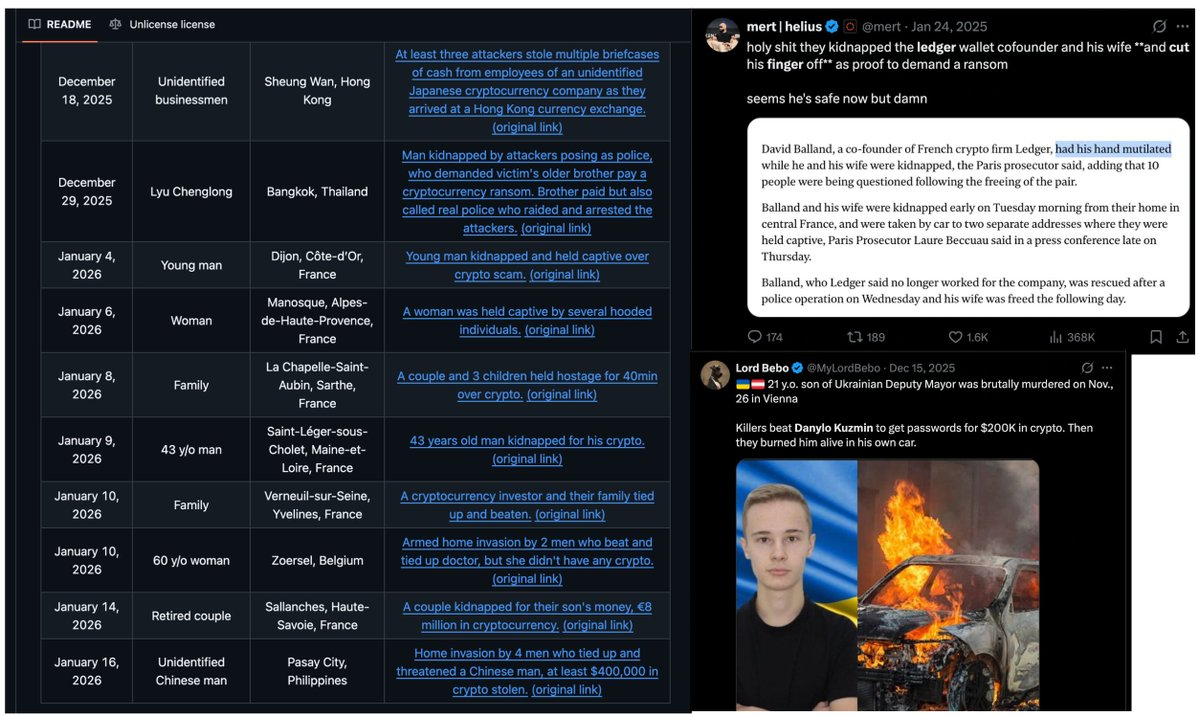
Task: Open mert's profile avatar
Action: (x=721, y=35)
